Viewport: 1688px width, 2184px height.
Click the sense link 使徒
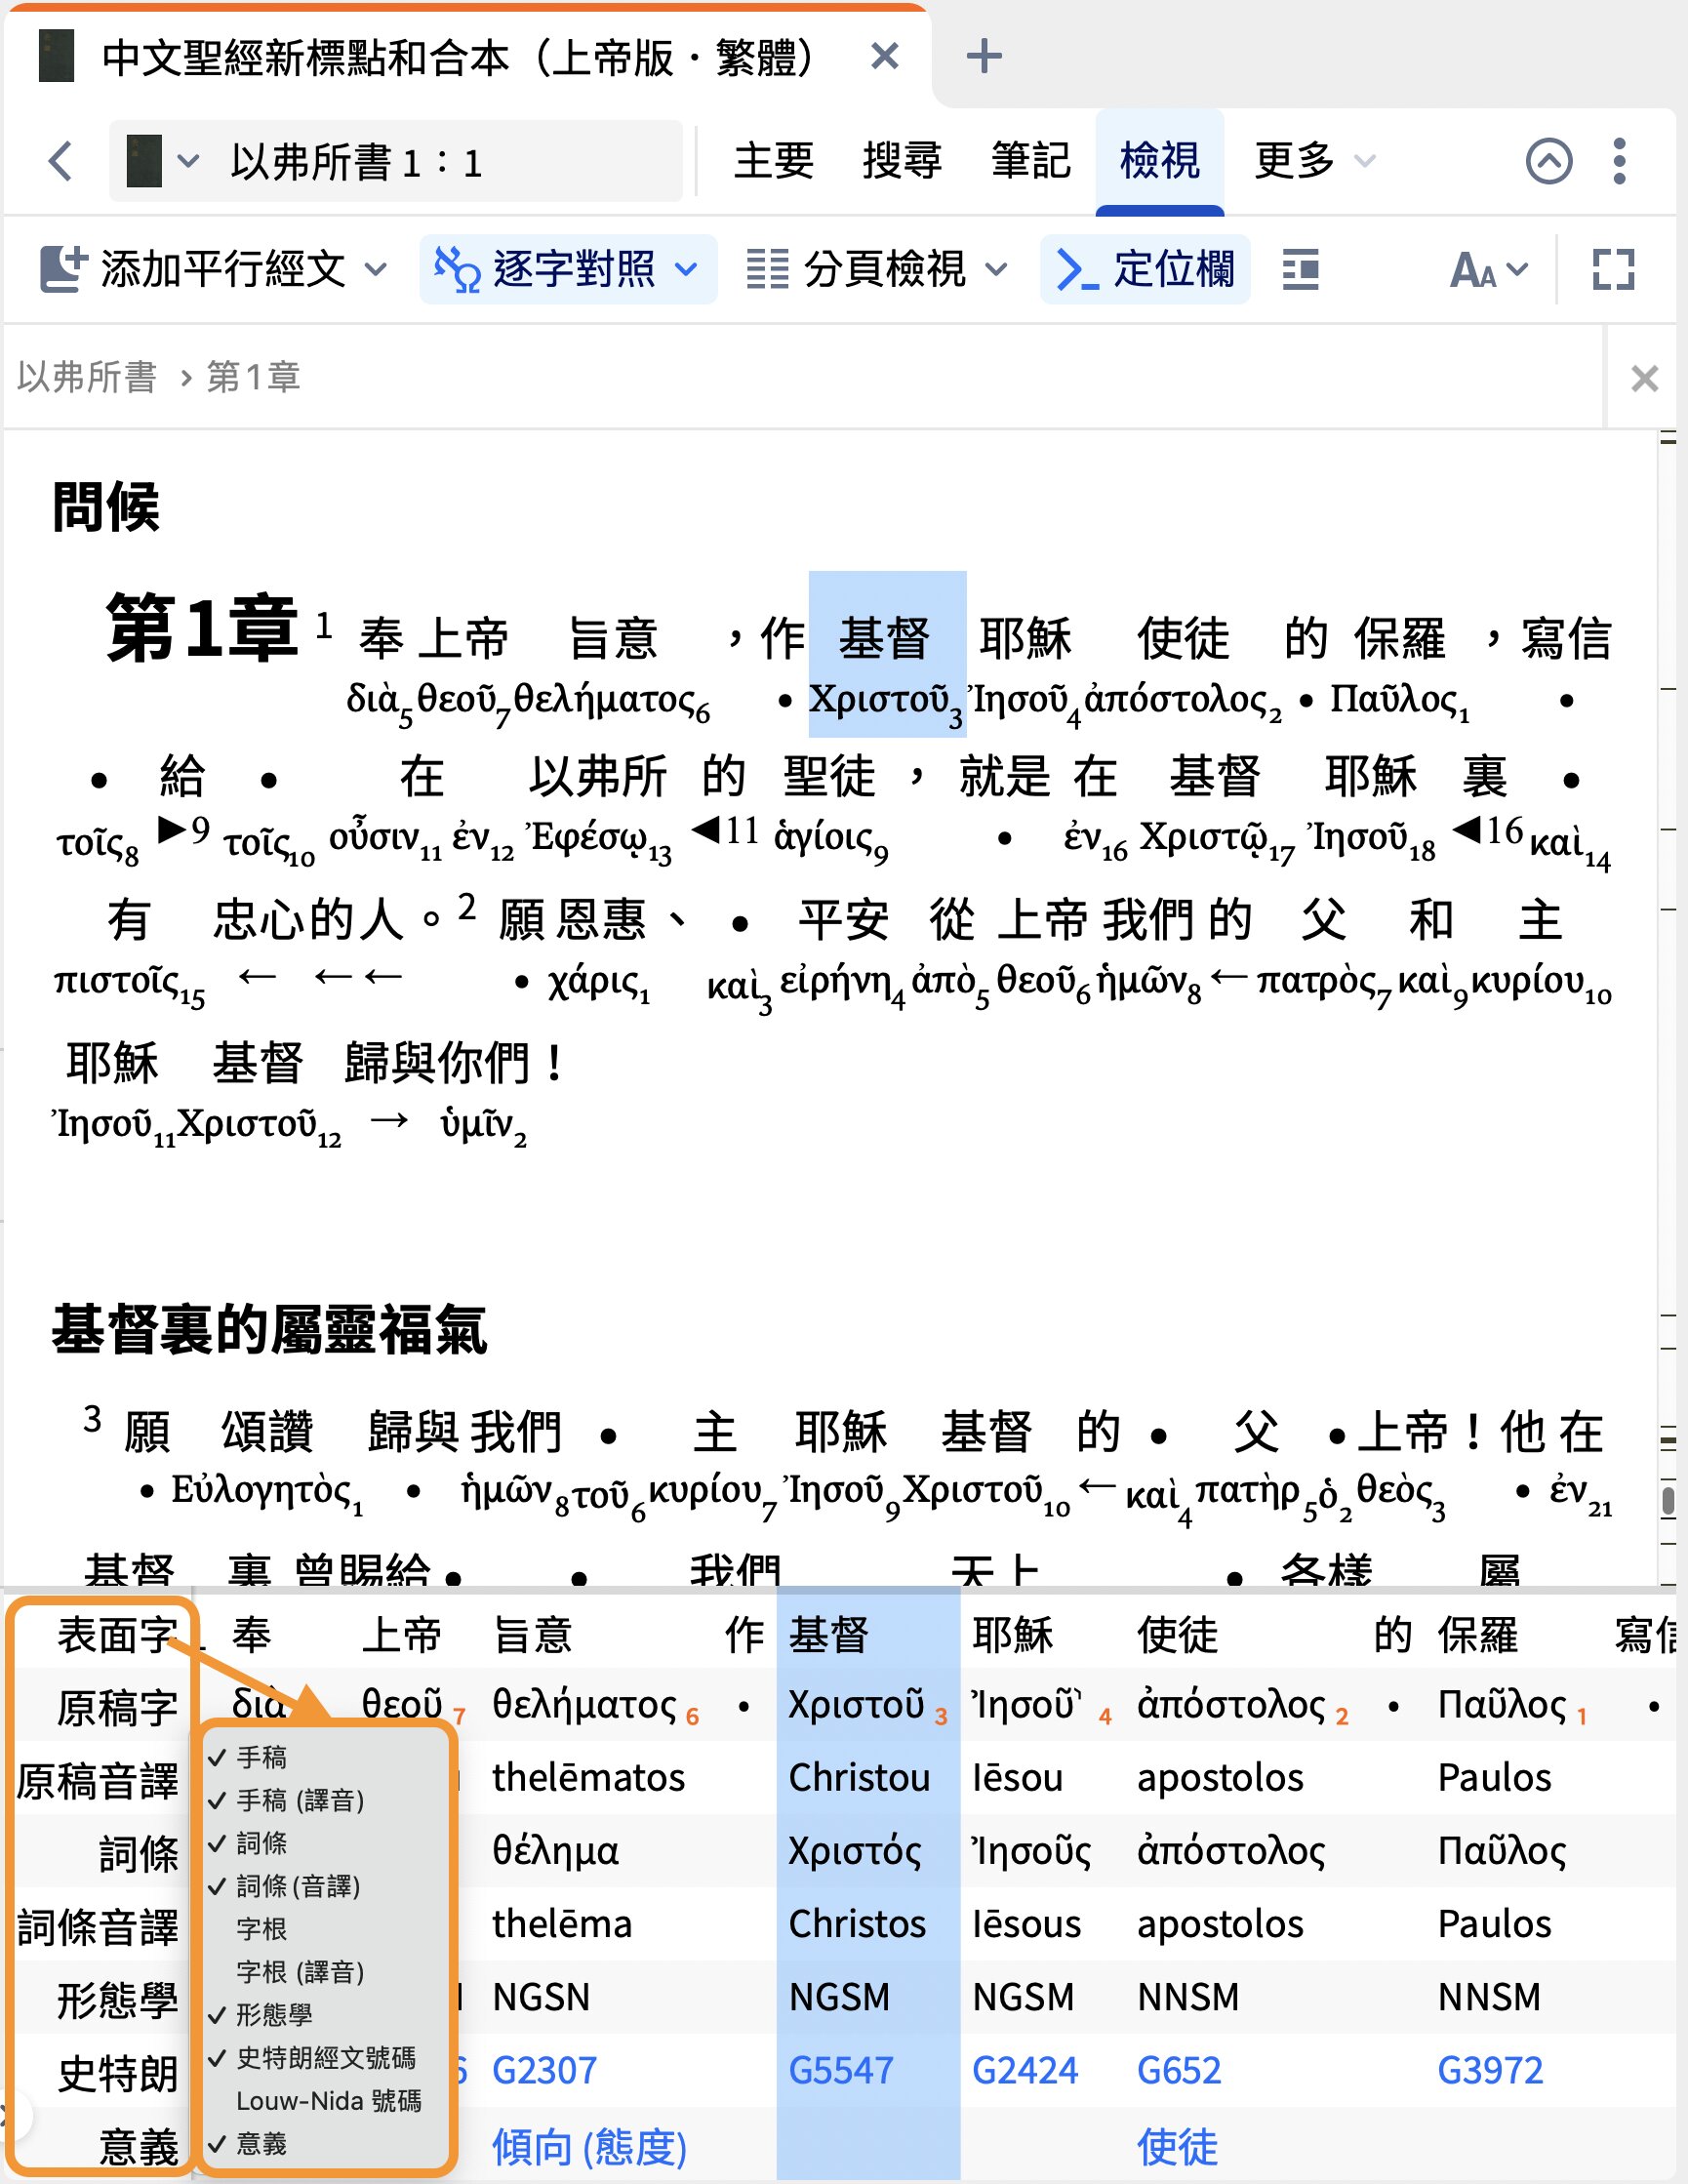1177,2147
